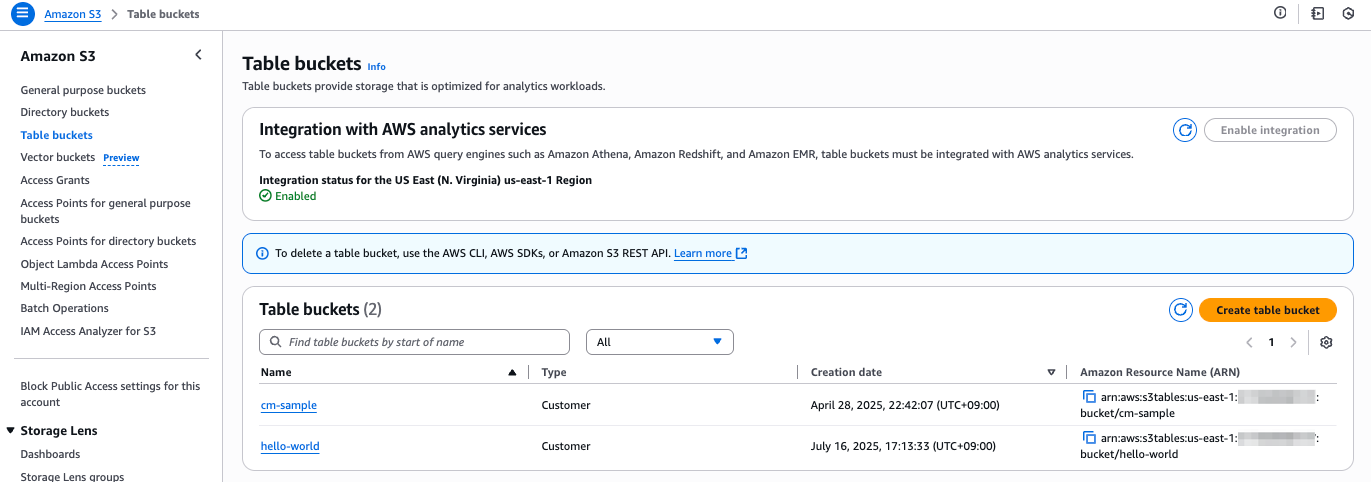Open Vector buckets page
This screenshot has height=482, width=1371.
(58, 157)
